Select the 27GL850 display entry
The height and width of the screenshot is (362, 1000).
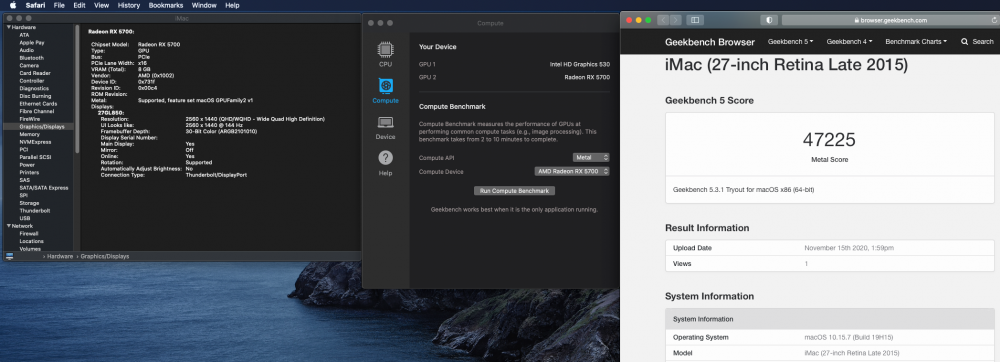coord(110,113)
